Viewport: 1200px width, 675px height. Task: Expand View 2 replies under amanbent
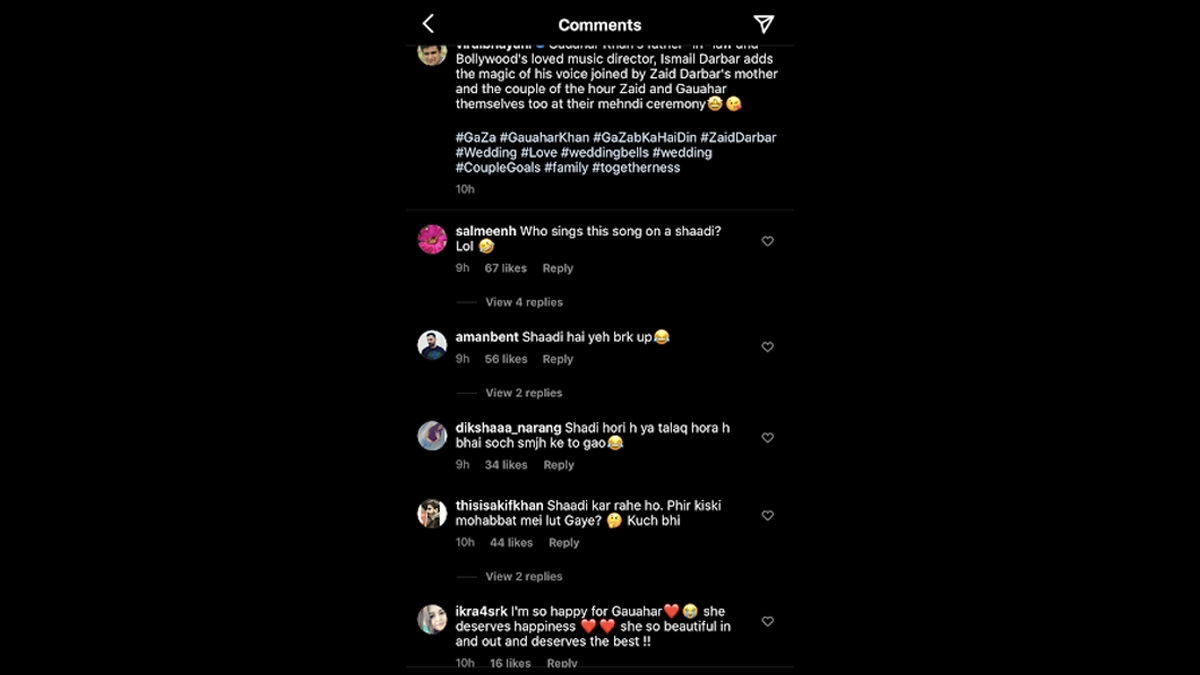524,393
